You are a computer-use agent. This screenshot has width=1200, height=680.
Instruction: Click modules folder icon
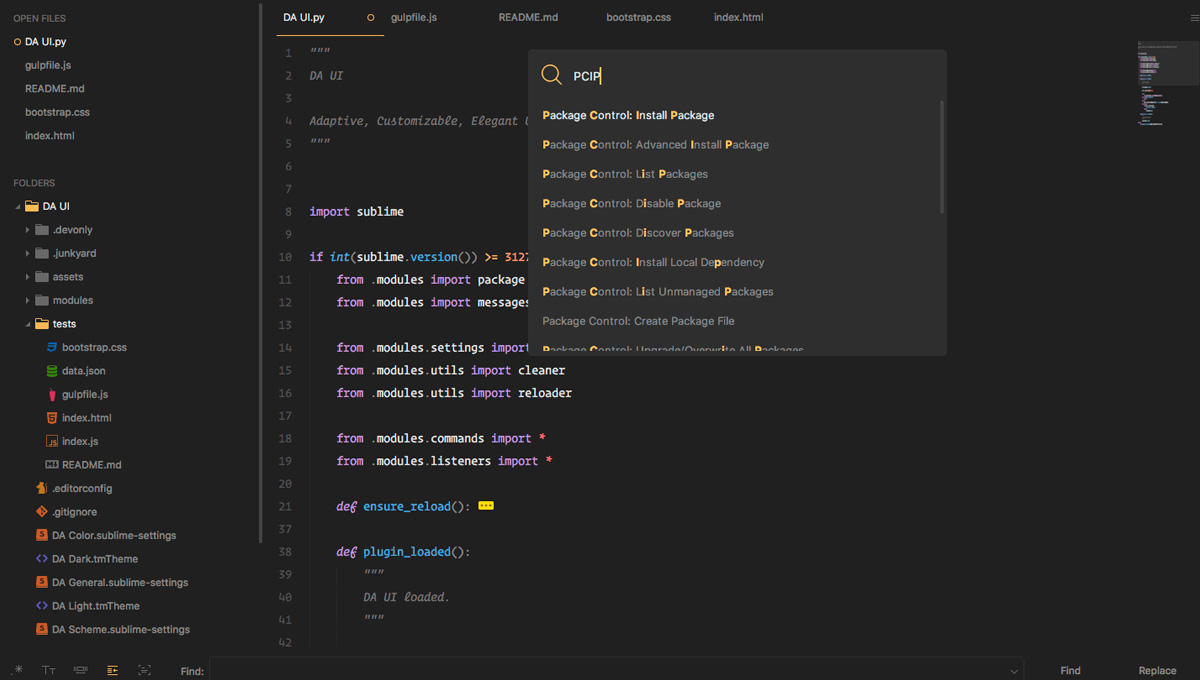(42, 300)
